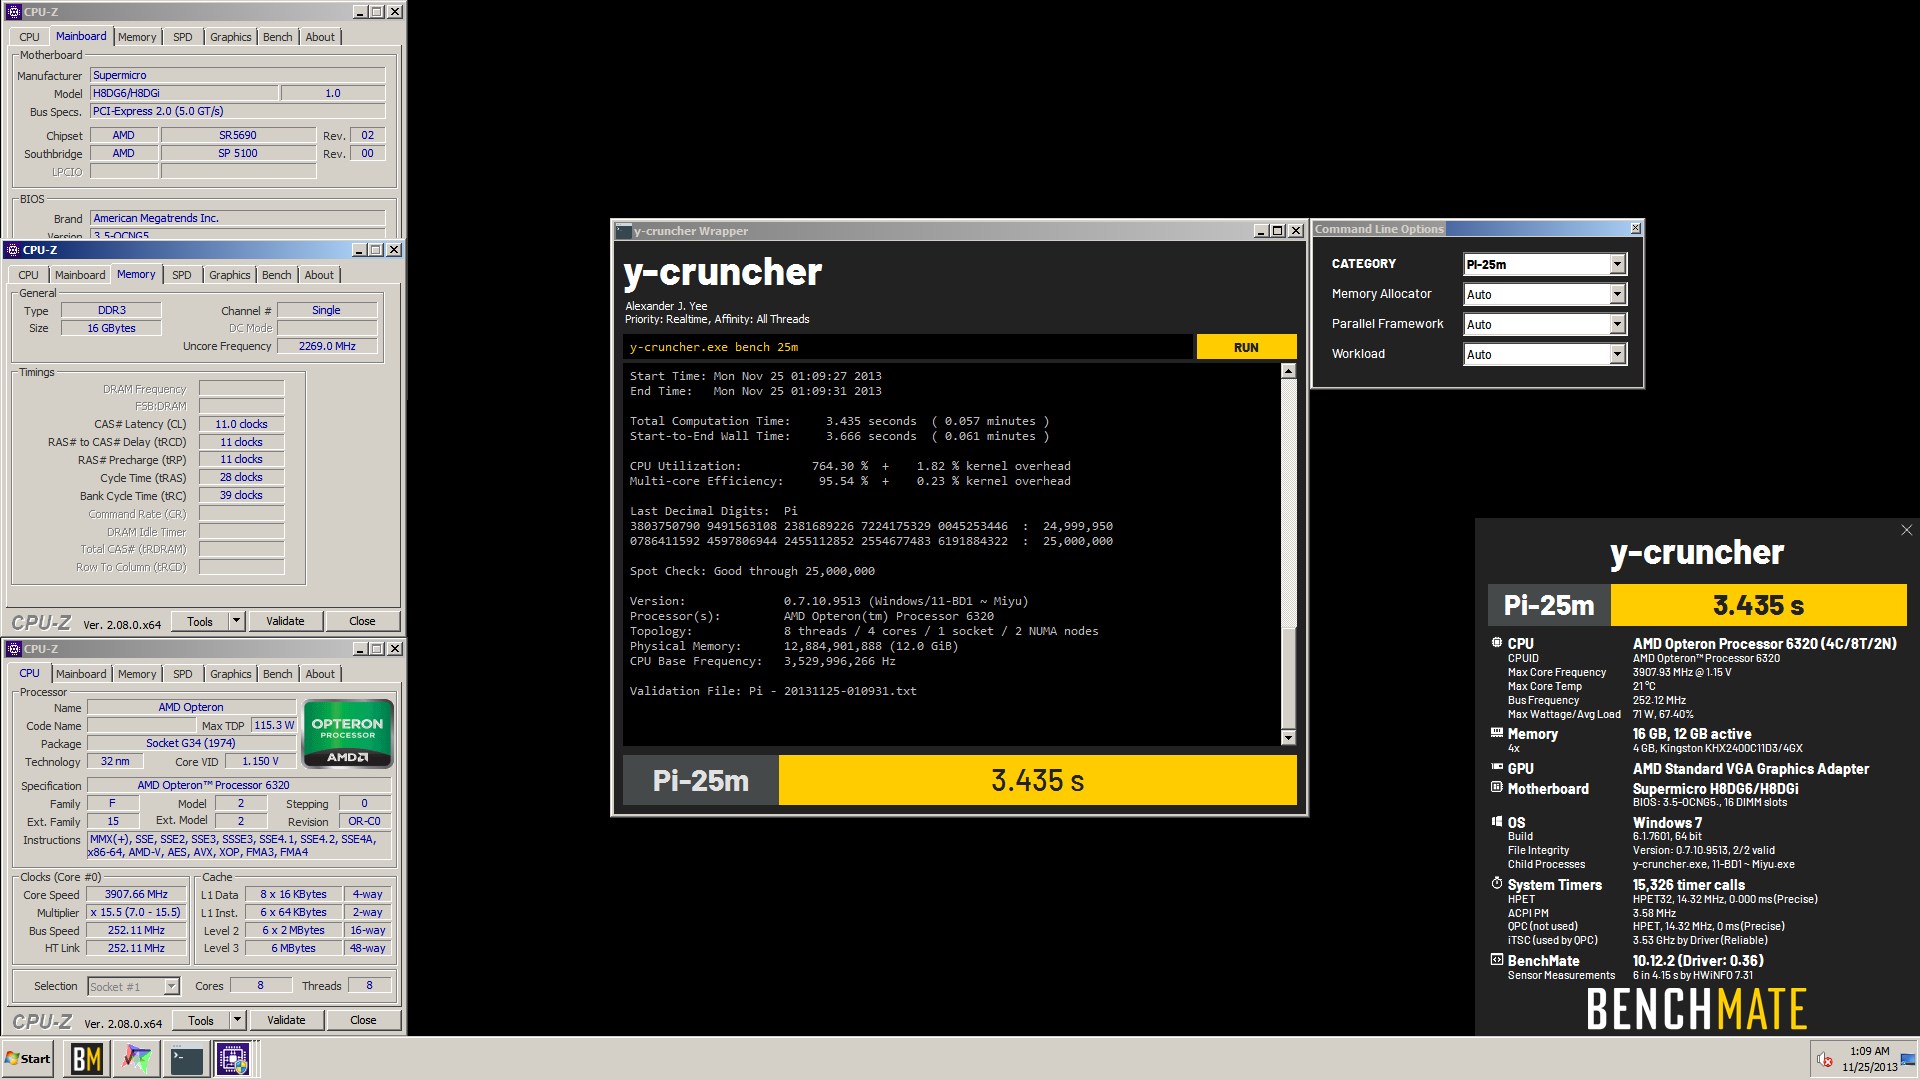Click the yellow RUN button

1246,347
